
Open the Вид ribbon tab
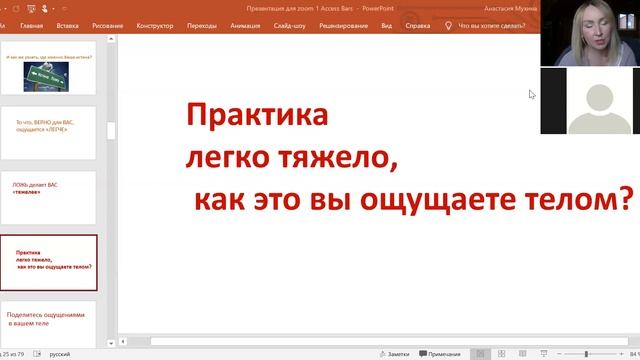pos(387,26)
